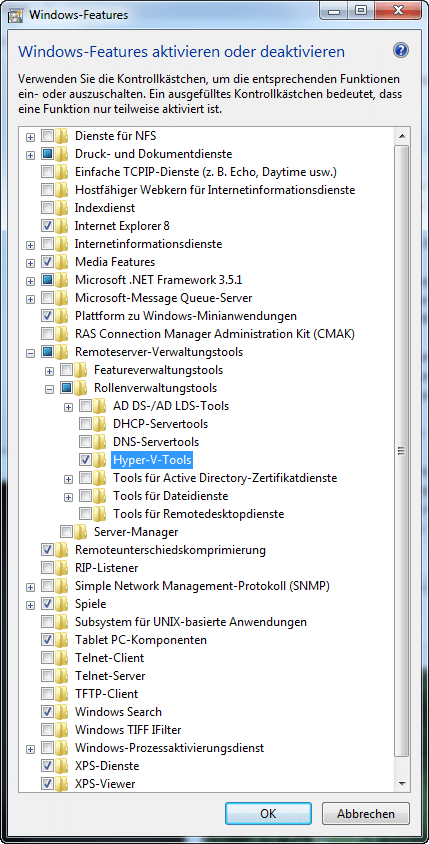Uncheck the Hyper-V-Tools checkbox
This screenshot has height=844, width=429.
pyautogui.click(x=86, y=460)
